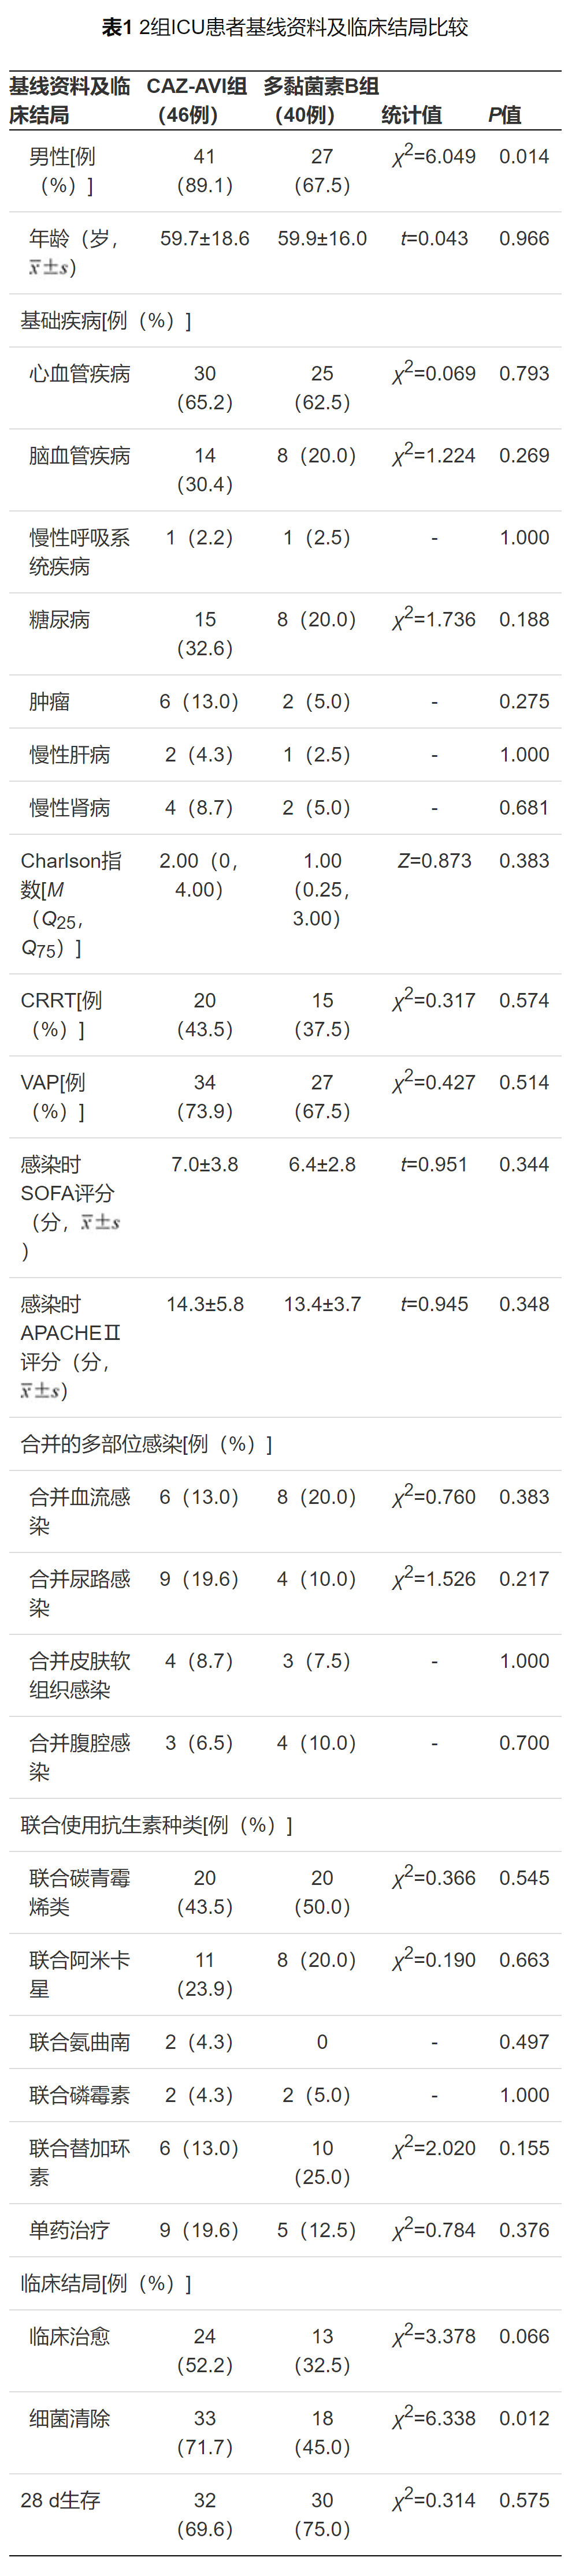The height and width of the screenshot is (2576, 568).
Task: Click the 统计值 column header
Action: tap(412, 115)
